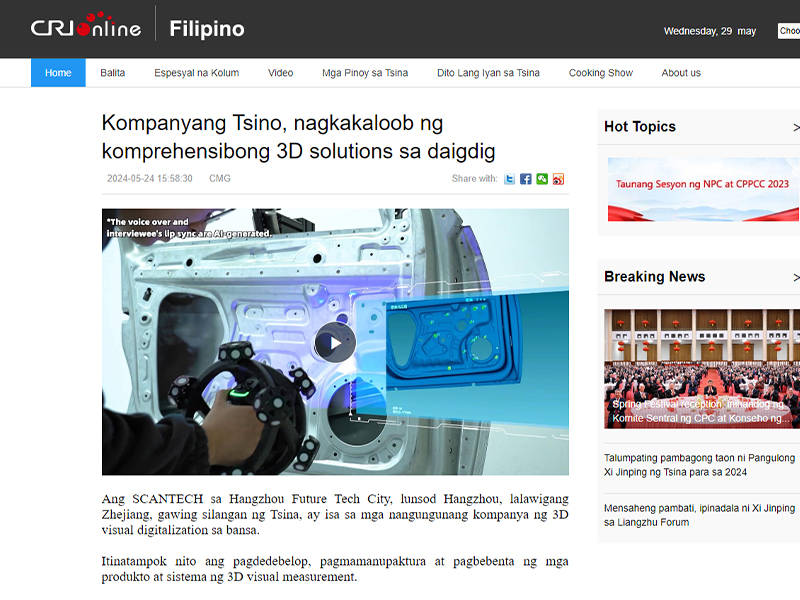Open Mga Pinoy sa Tsina section
The height and width of the screenshot is (600, 800).
(x=365, y=73)
